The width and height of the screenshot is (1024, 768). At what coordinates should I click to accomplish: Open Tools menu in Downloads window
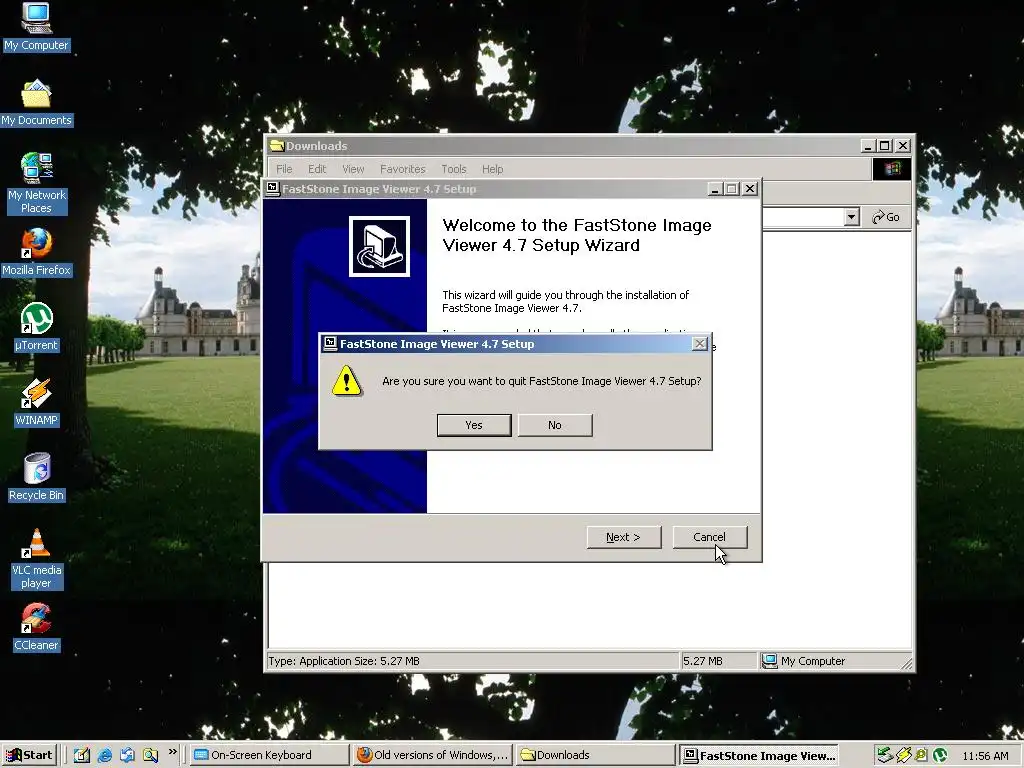click(x=454, y=169)
